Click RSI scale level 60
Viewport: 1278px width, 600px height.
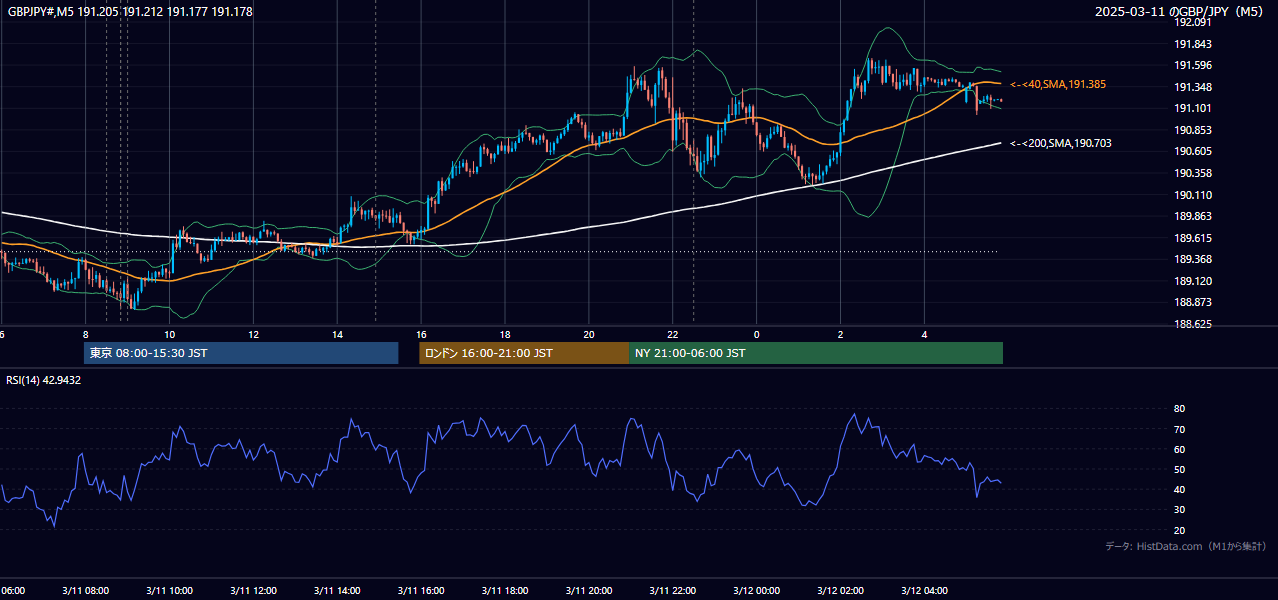pos(1179,449)
